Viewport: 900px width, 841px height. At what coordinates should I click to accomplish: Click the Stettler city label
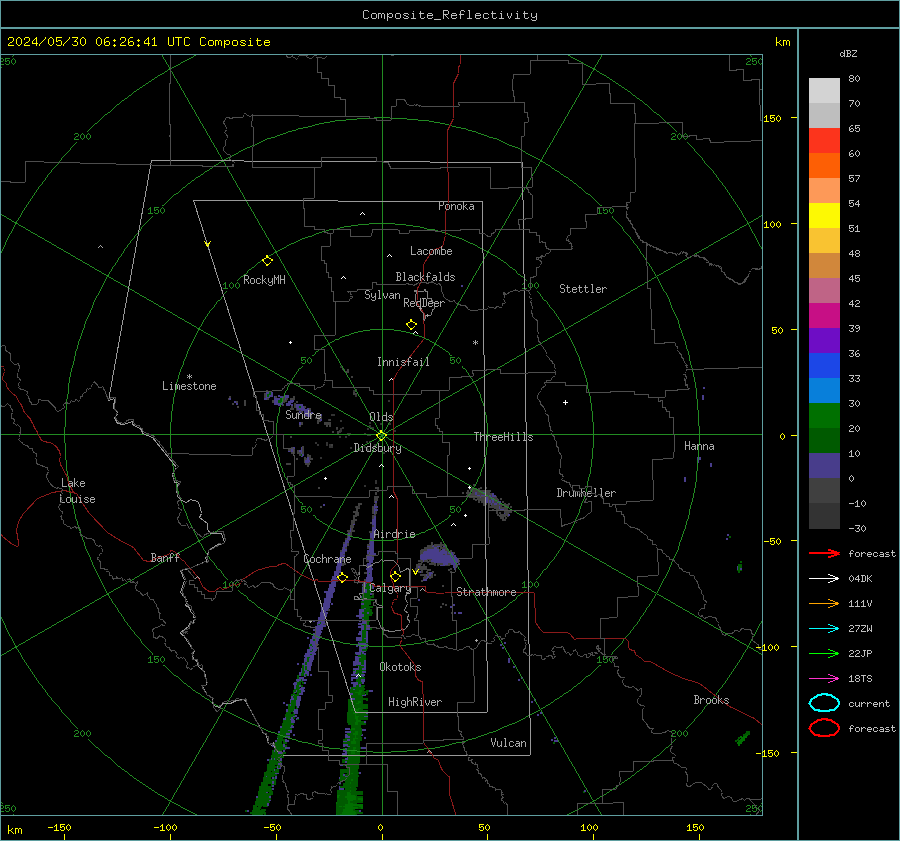tap(583, 289)
